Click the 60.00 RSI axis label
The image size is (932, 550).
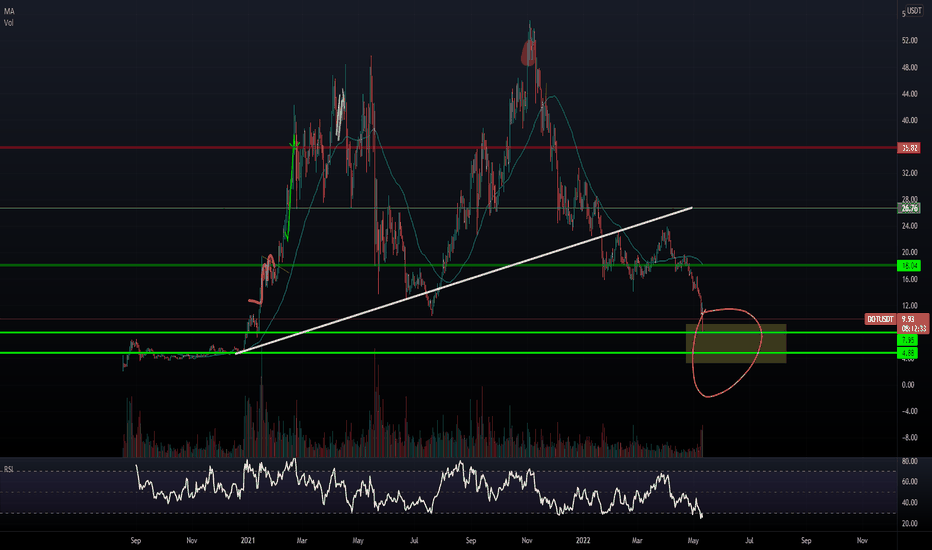click(909, 482)
